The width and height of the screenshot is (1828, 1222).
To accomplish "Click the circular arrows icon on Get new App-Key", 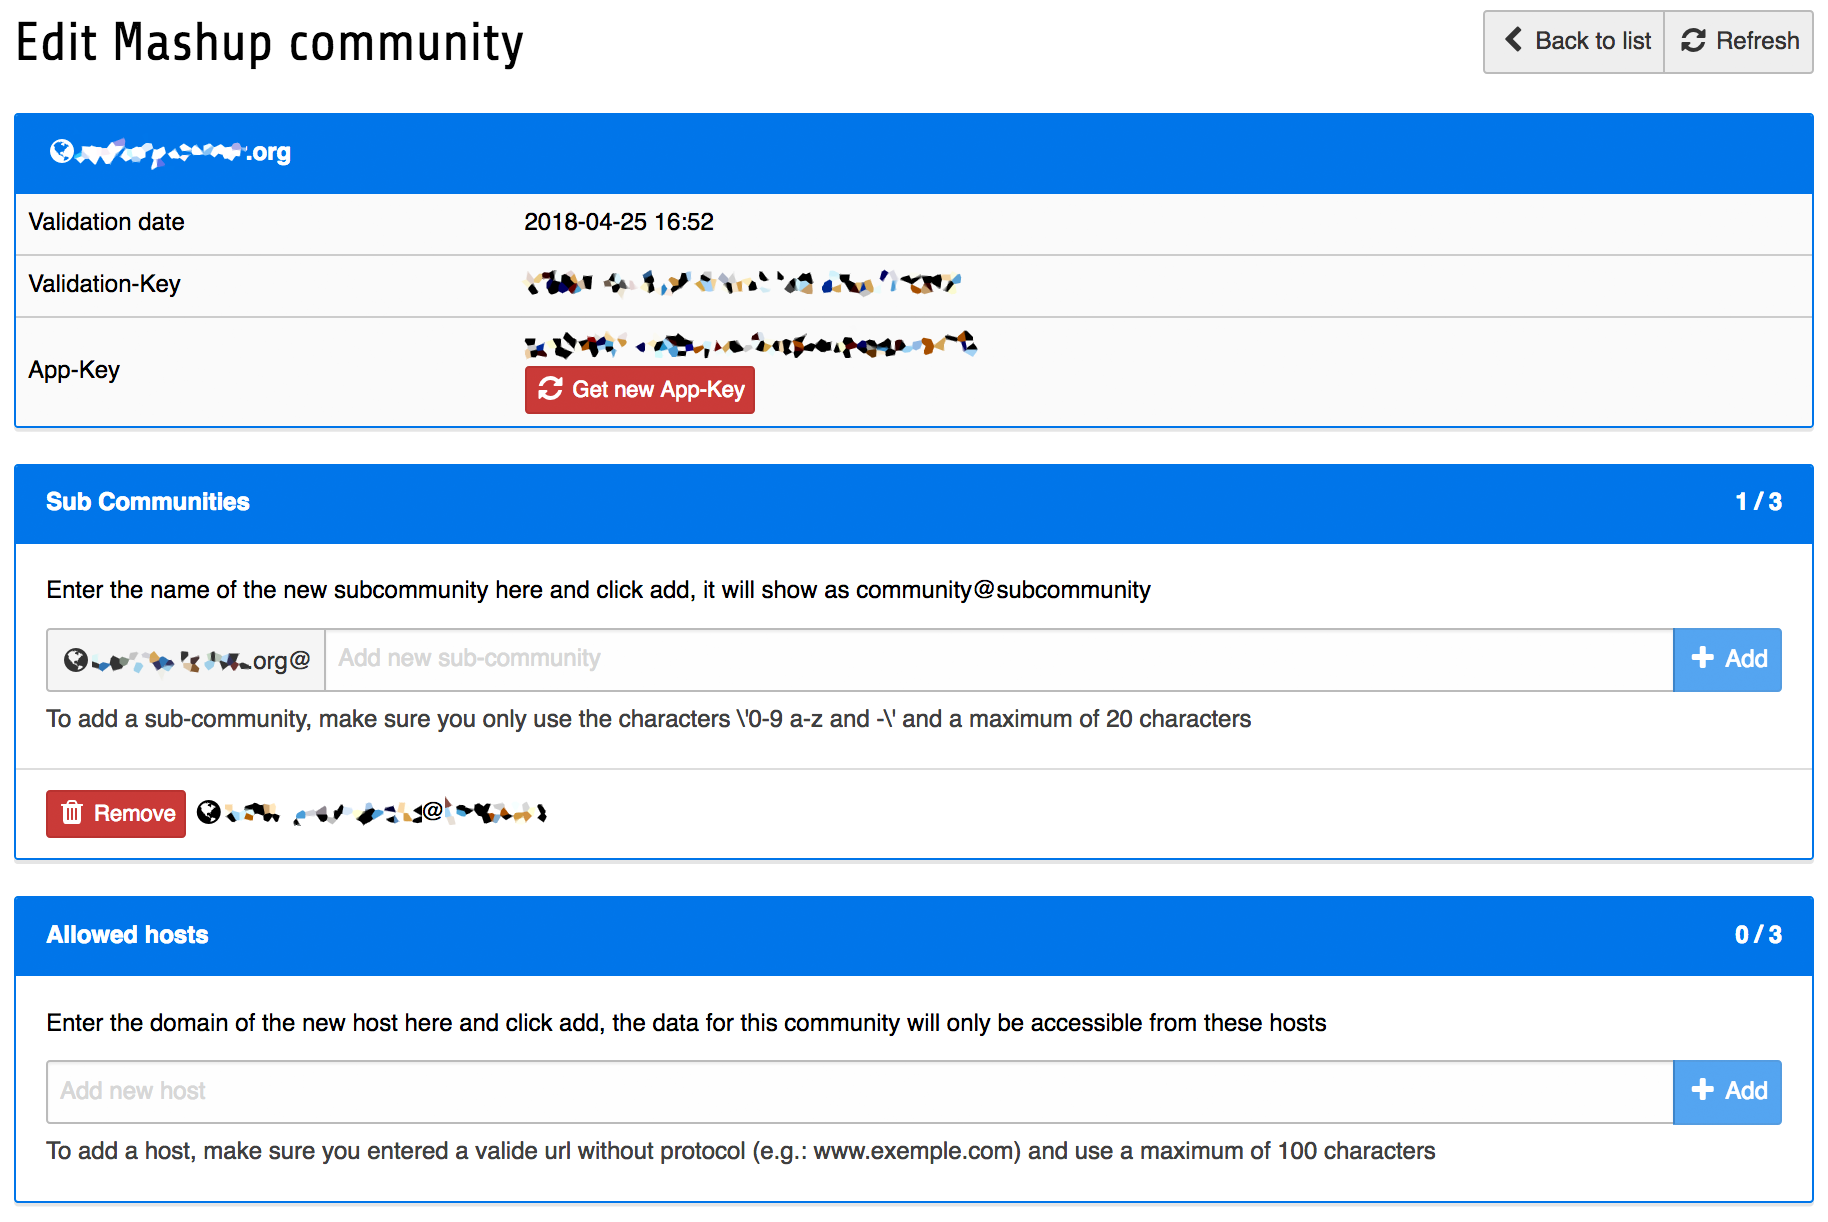I will pyautogui.click(x=551, y=389).
